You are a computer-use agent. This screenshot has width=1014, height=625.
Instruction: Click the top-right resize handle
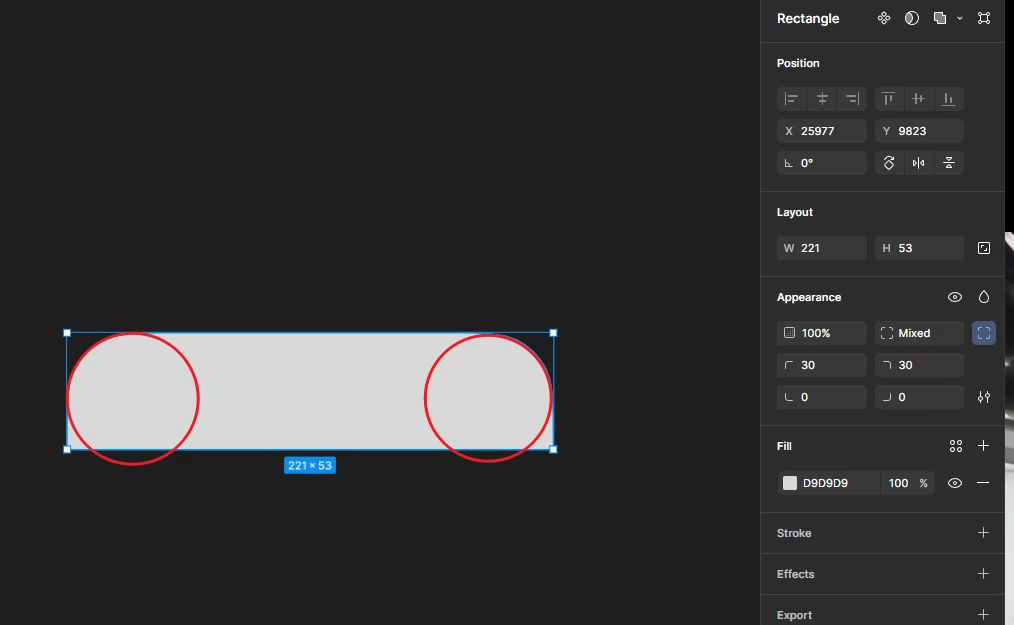coord(553,333)
